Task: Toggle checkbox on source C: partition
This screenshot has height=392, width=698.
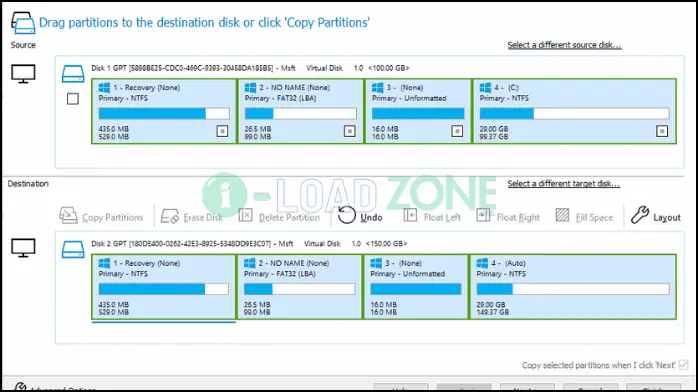Action: tap(662, 131)
